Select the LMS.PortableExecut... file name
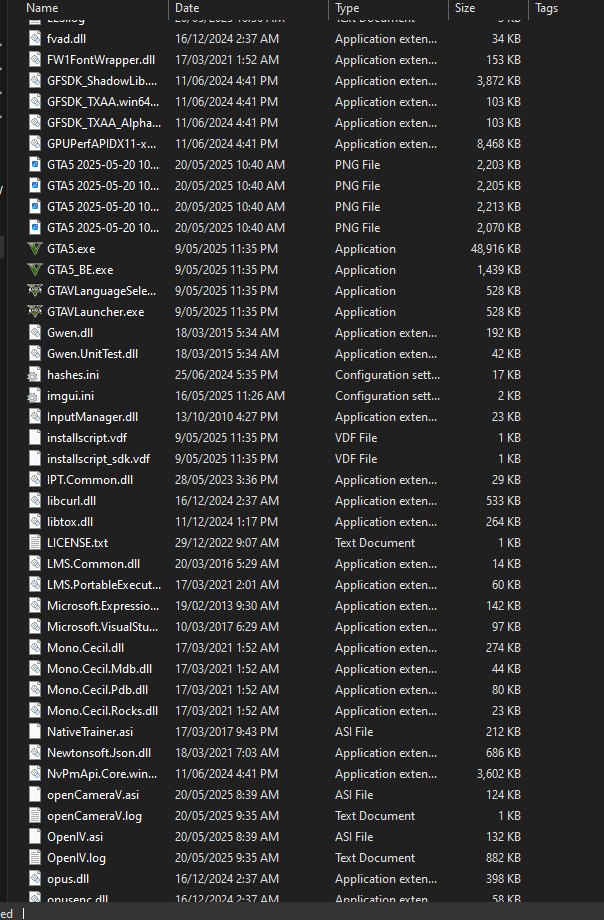 click(104, 585)
